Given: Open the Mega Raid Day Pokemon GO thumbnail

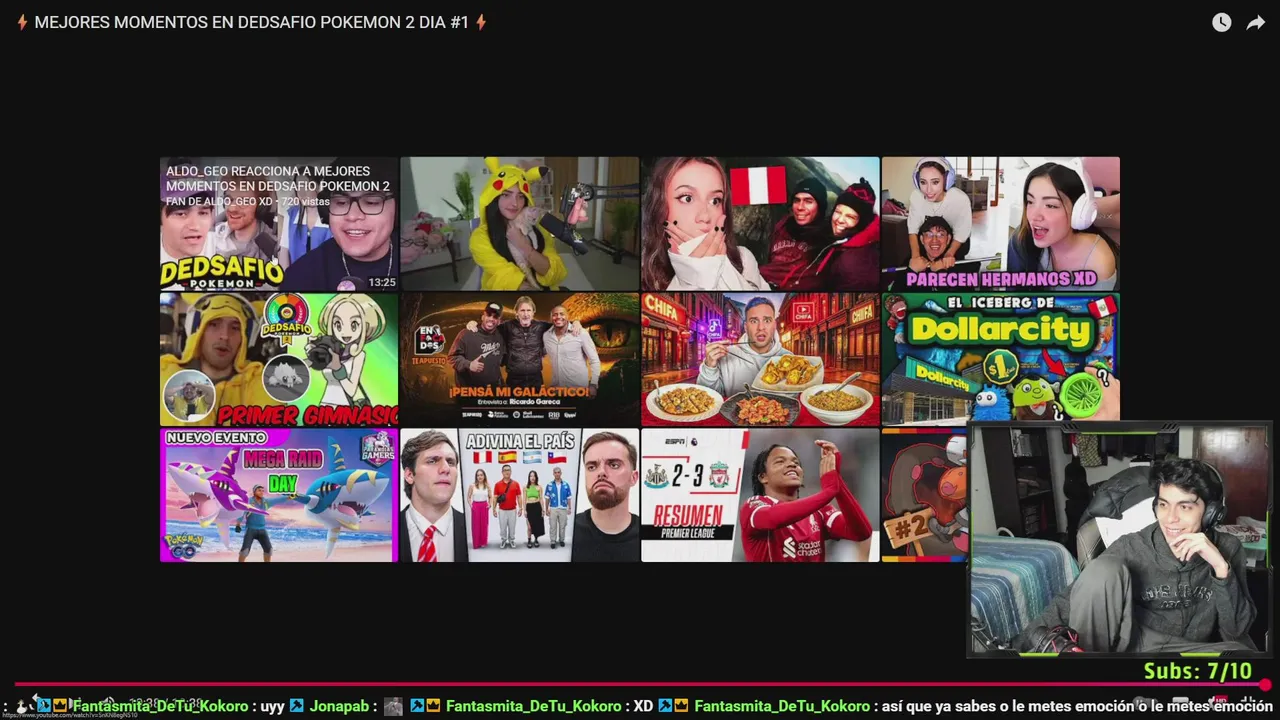Looking at the screenshot, I should 279,495.
